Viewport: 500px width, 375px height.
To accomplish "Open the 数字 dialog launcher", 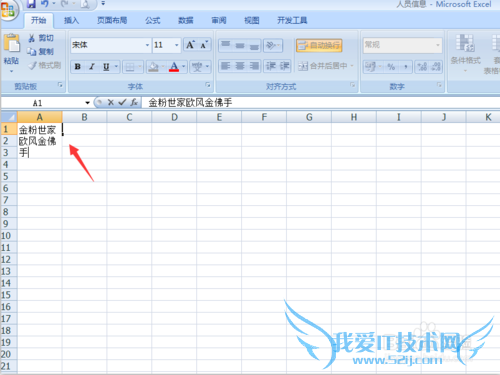I will pos(439,85).
